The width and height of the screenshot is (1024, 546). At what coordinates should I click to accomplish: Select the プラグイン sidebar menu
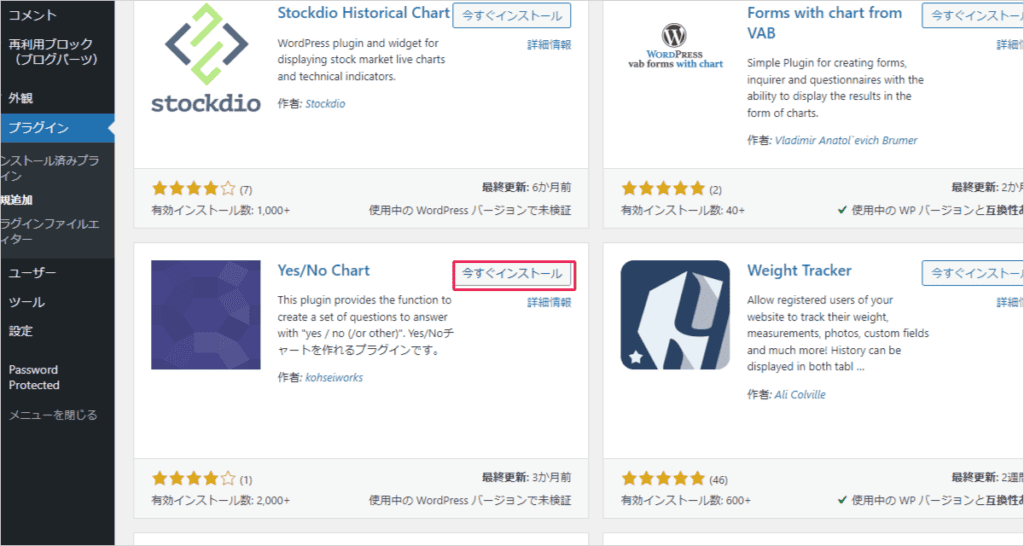(x=57, y=128)
